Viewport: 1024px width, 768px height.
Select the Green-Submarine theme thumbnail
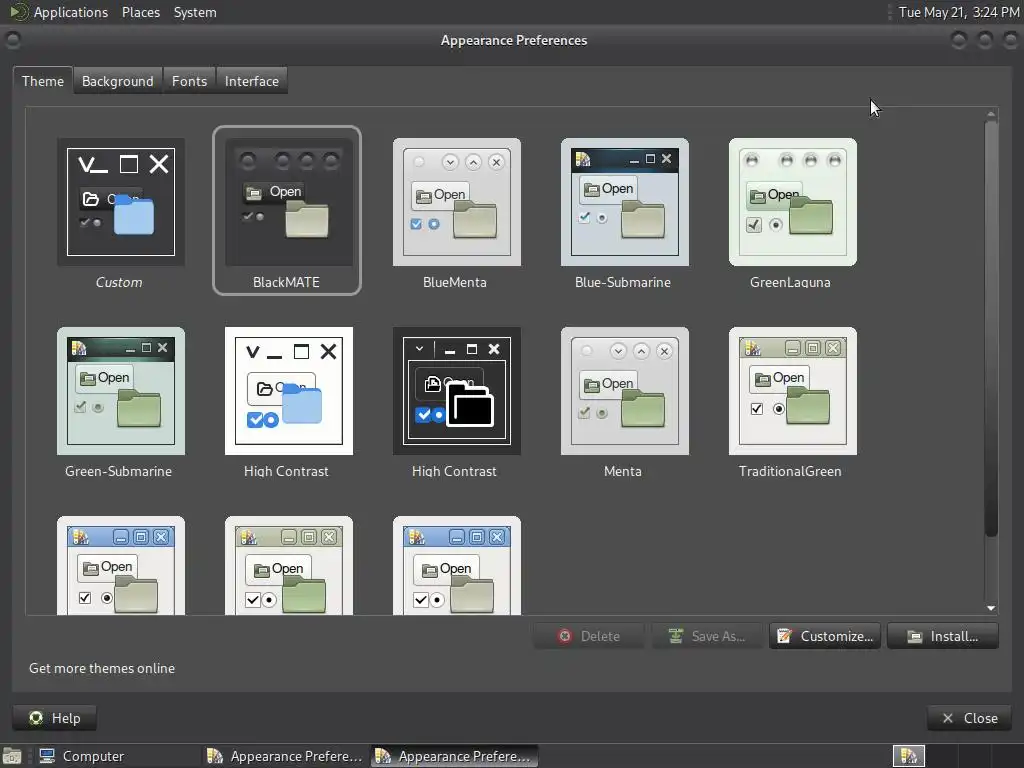pos(121,391)
